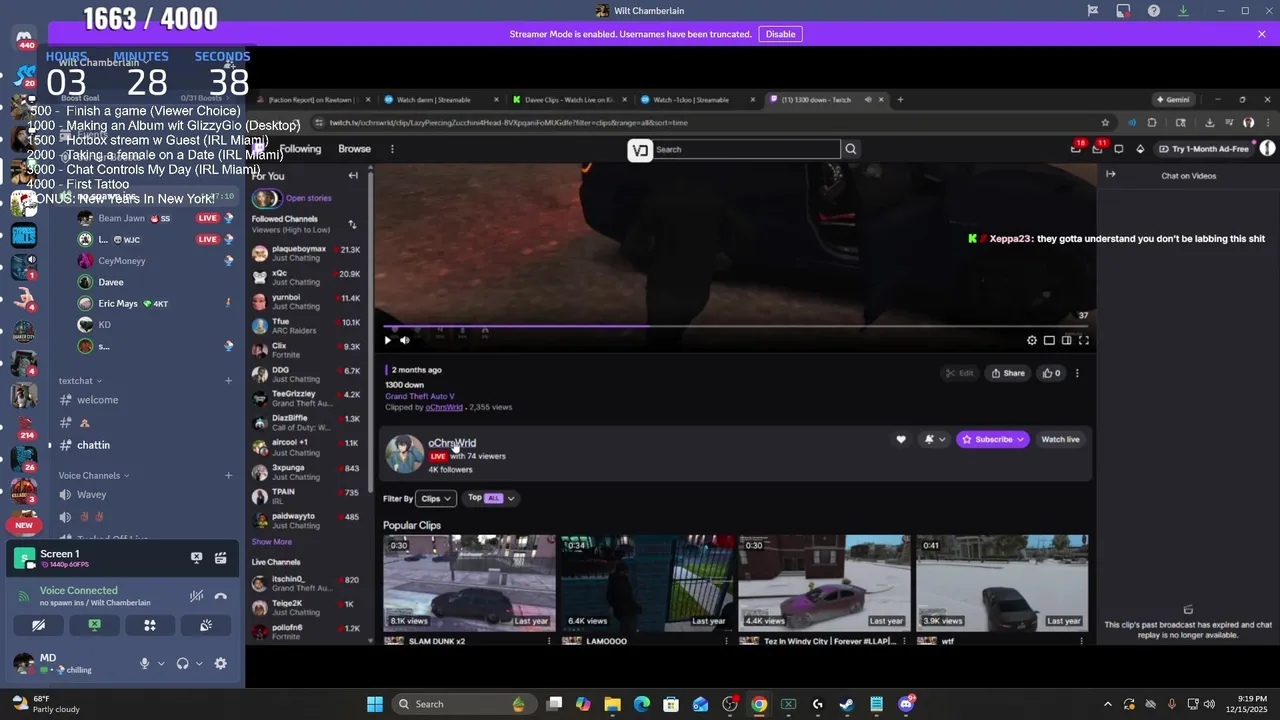Mute the Discord microphone
Image resolution: width=1280 pixels, height=720 pixels.
tap(145, 663)
